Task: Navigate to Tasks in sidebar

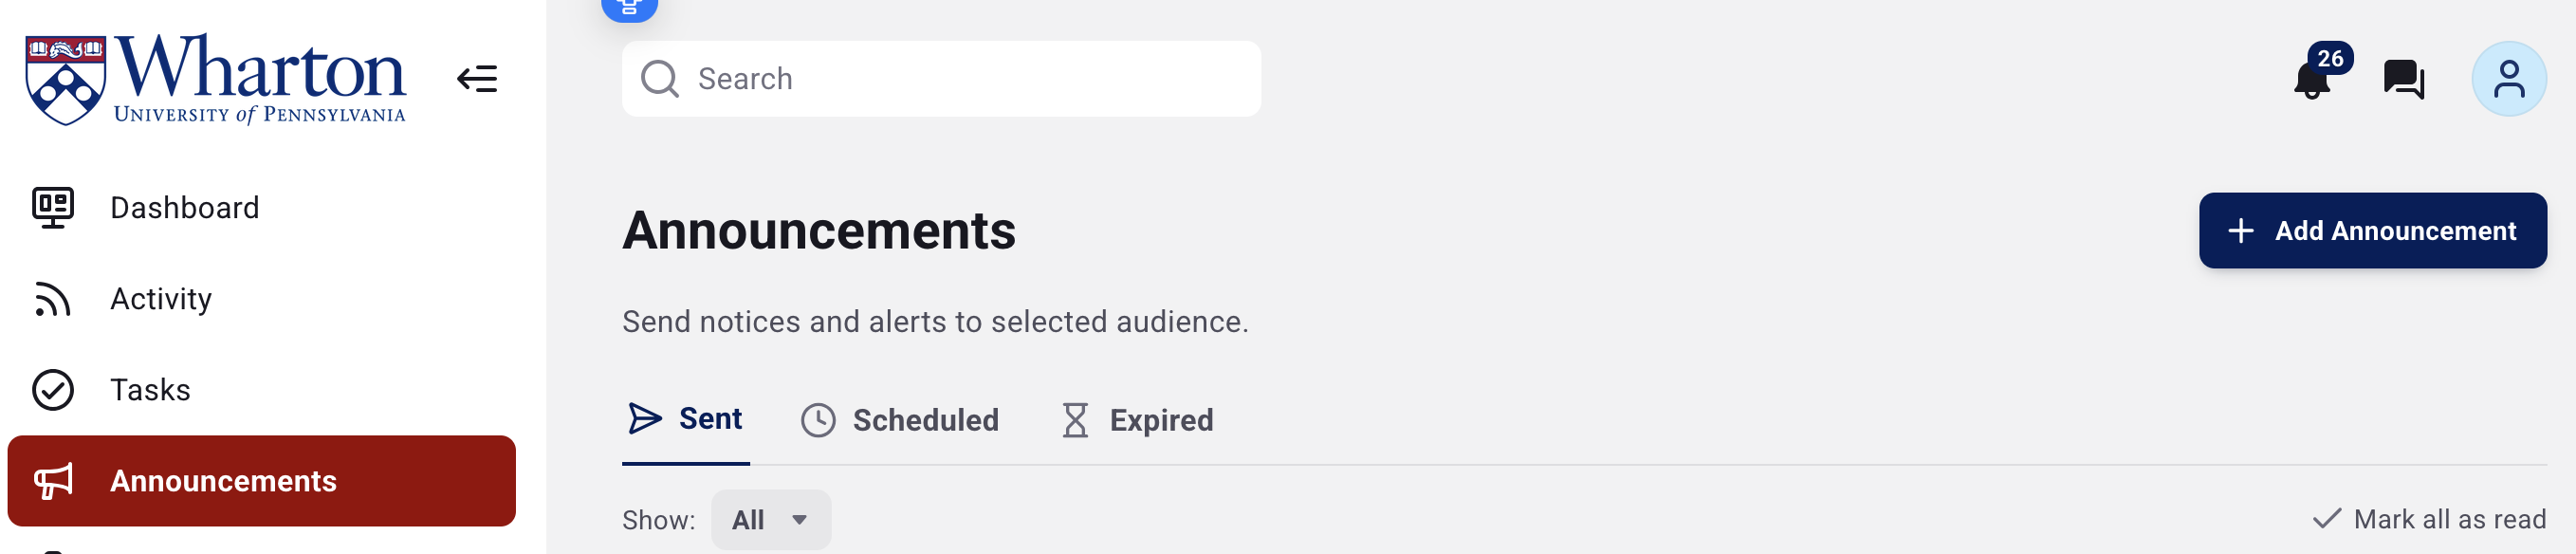Action: (150, 390)
